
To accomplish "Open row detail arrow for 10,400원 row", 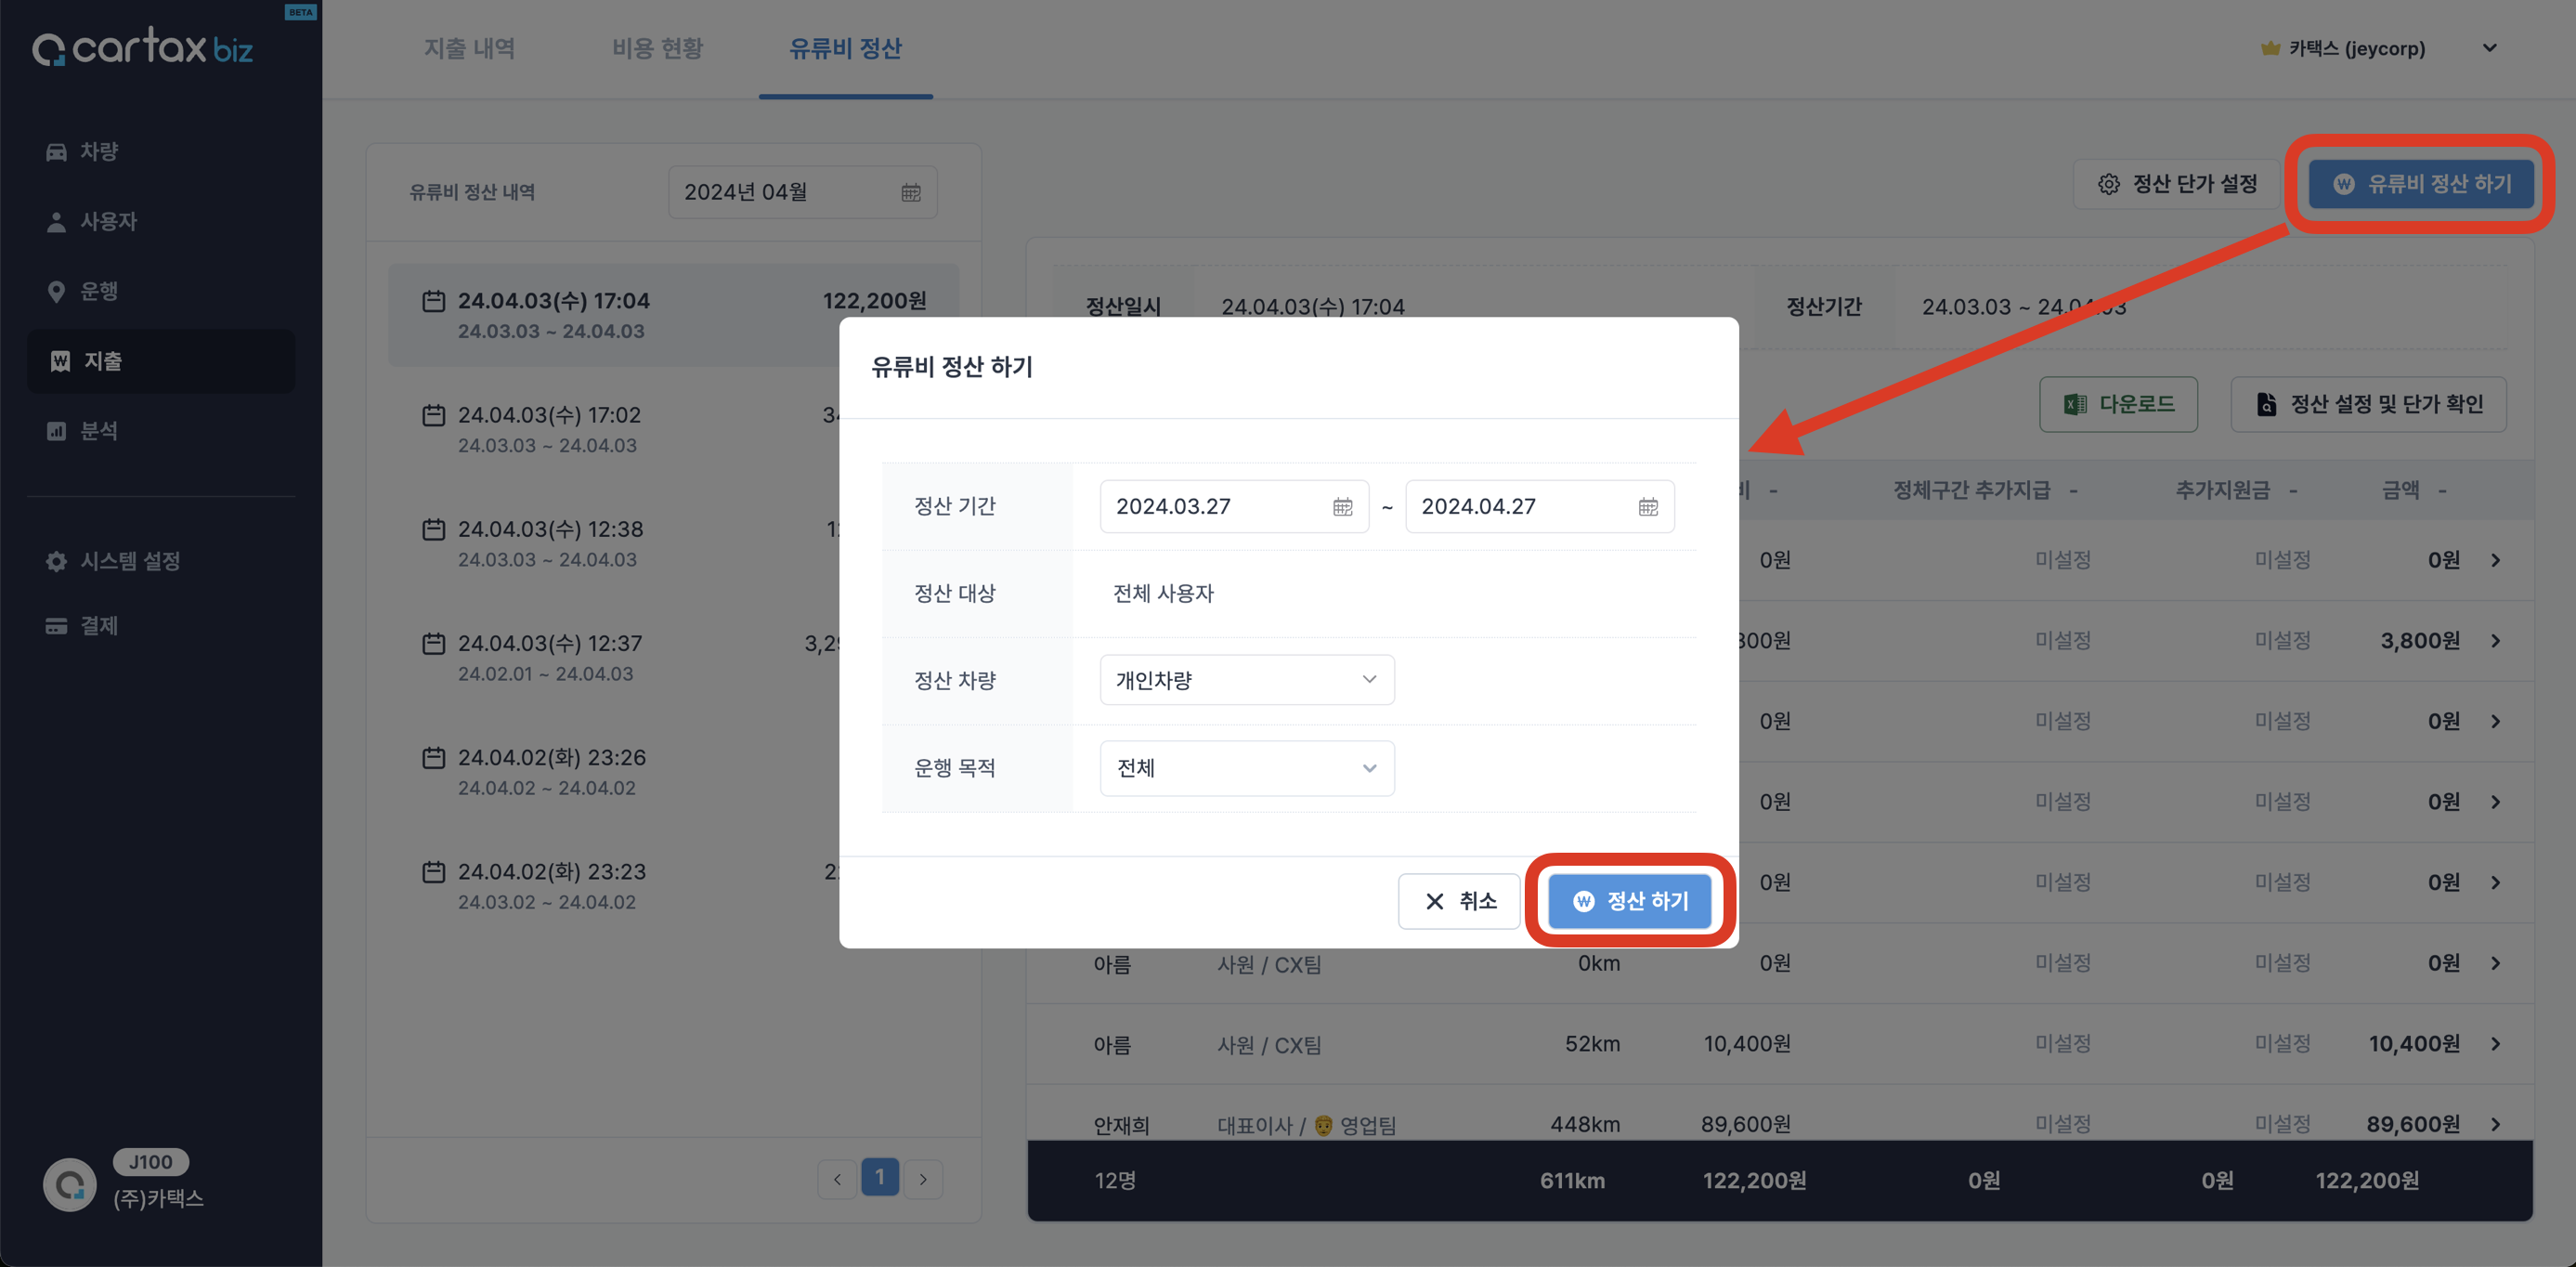I will 2496,1044.
